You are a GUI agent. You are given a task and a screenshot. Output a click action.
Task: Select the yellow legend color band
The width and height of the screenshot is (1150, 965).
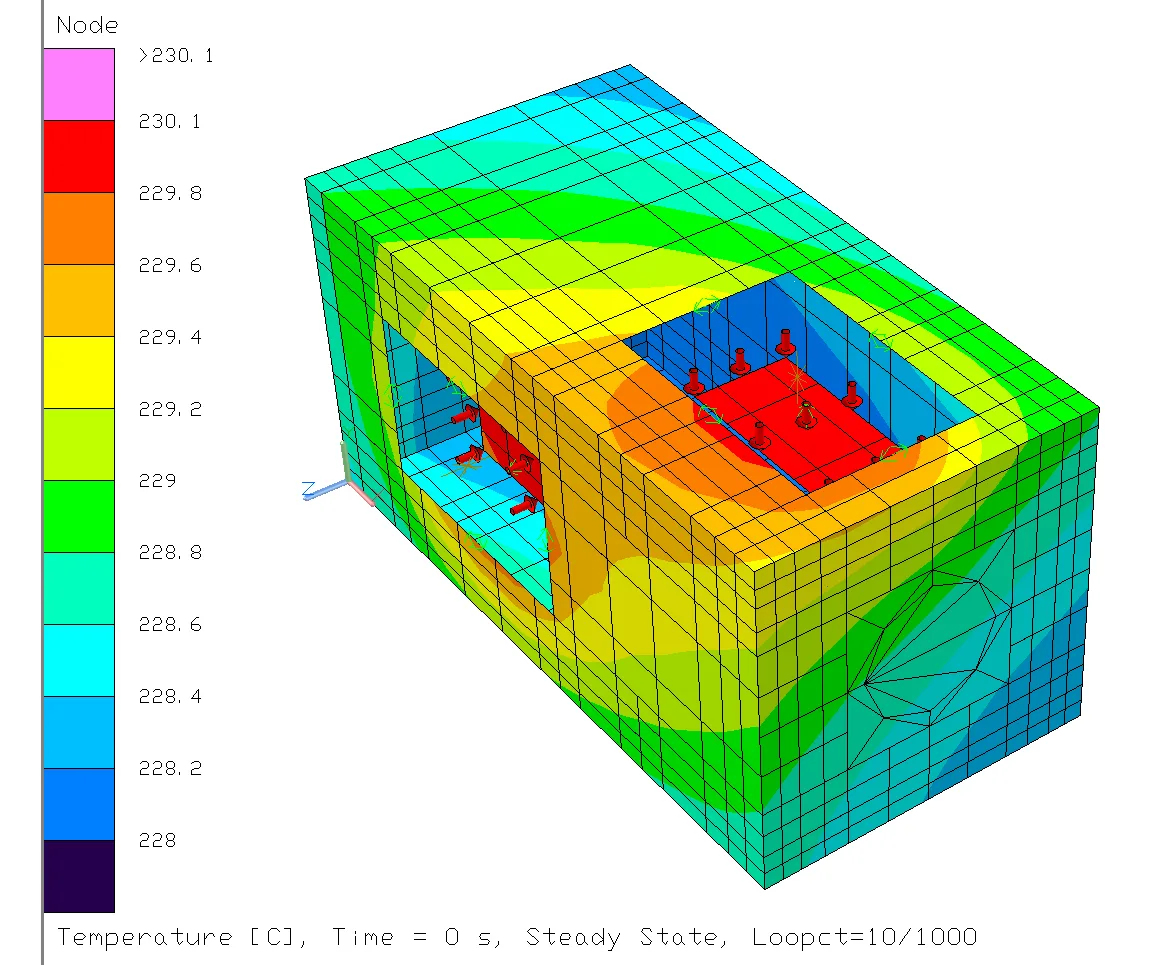coord(79,372)
